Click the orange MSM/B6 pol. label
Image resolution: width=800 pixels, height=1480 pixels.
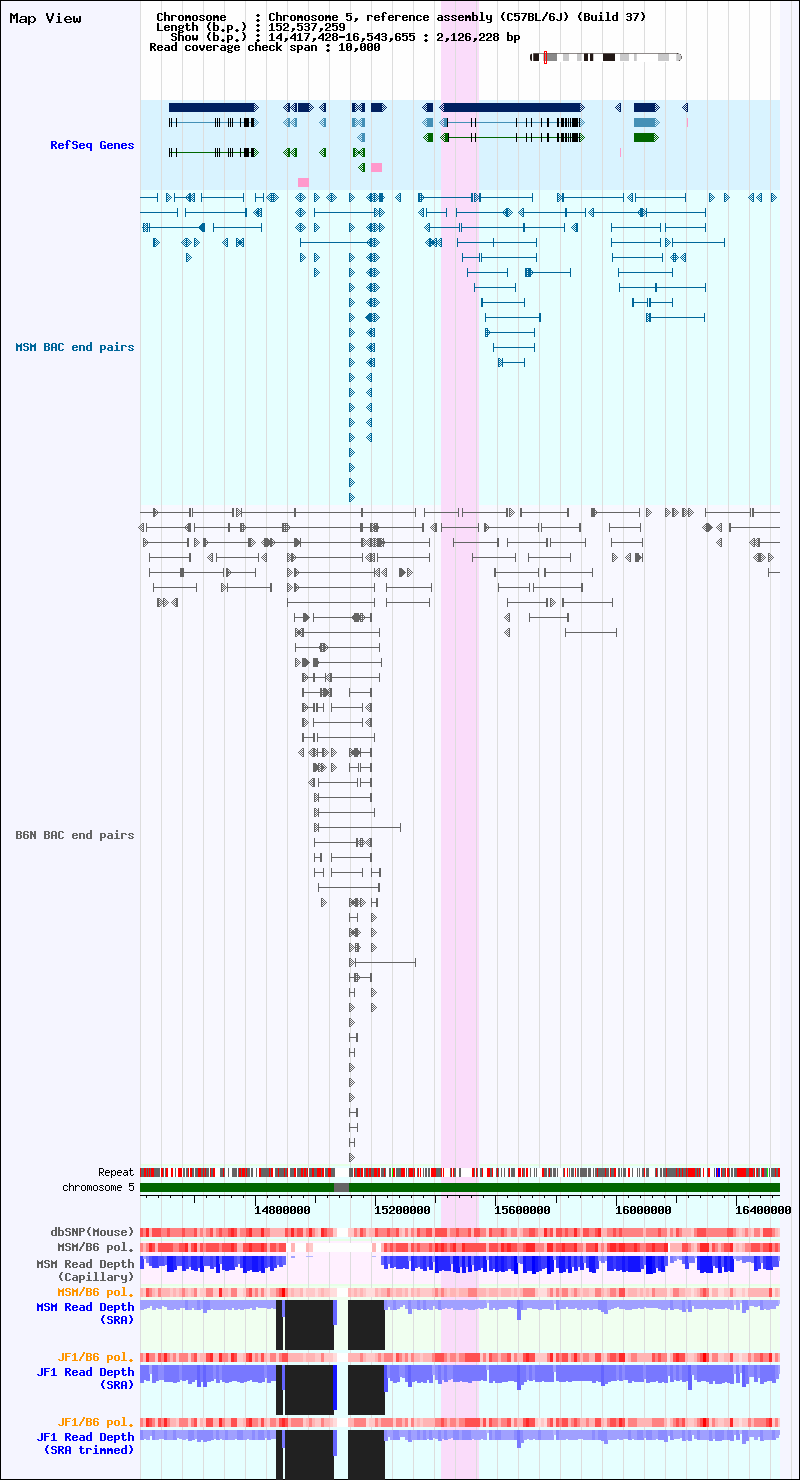pos(96,1292)
